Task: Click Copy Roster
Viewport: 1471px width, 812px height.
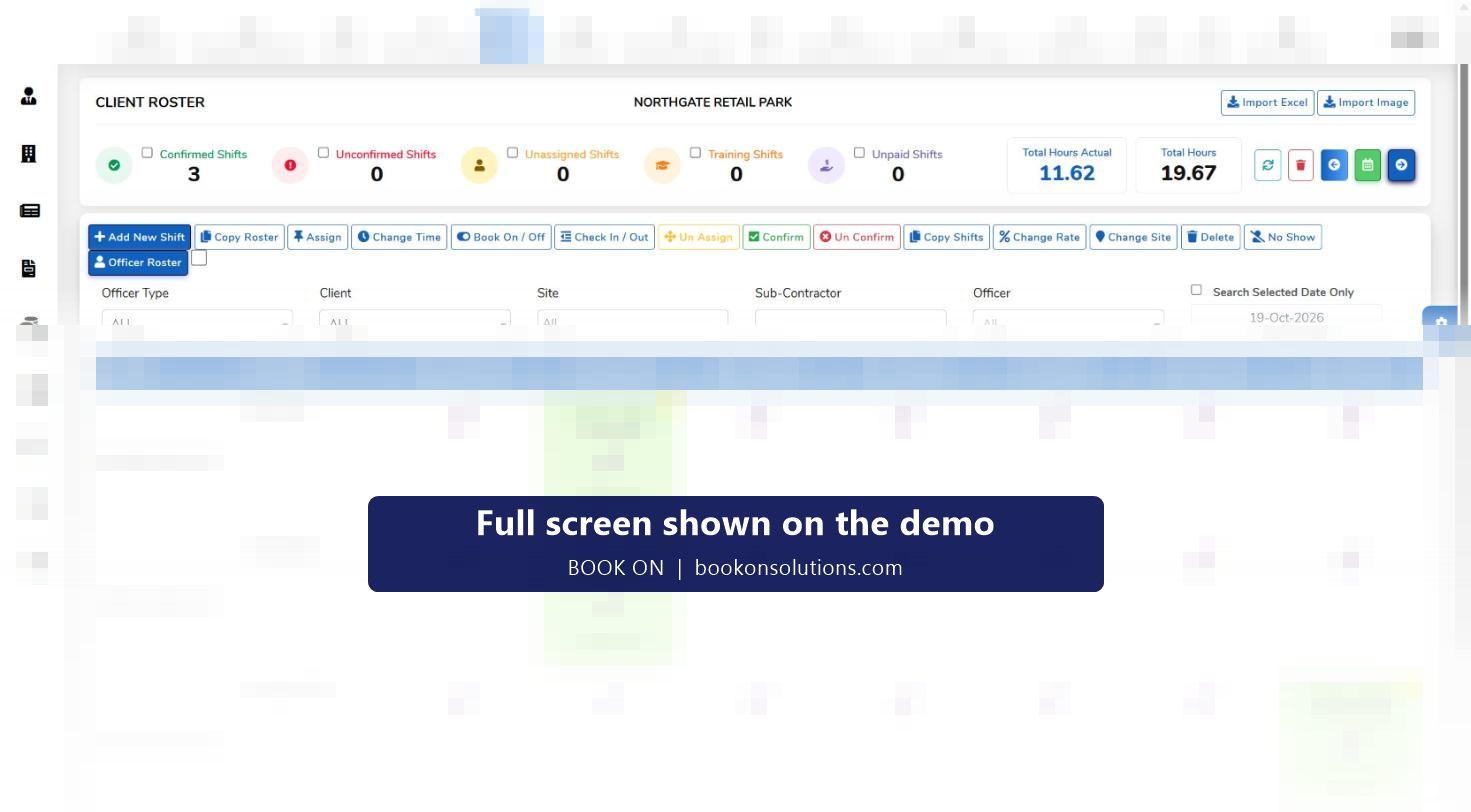Action: click(239, 237)
